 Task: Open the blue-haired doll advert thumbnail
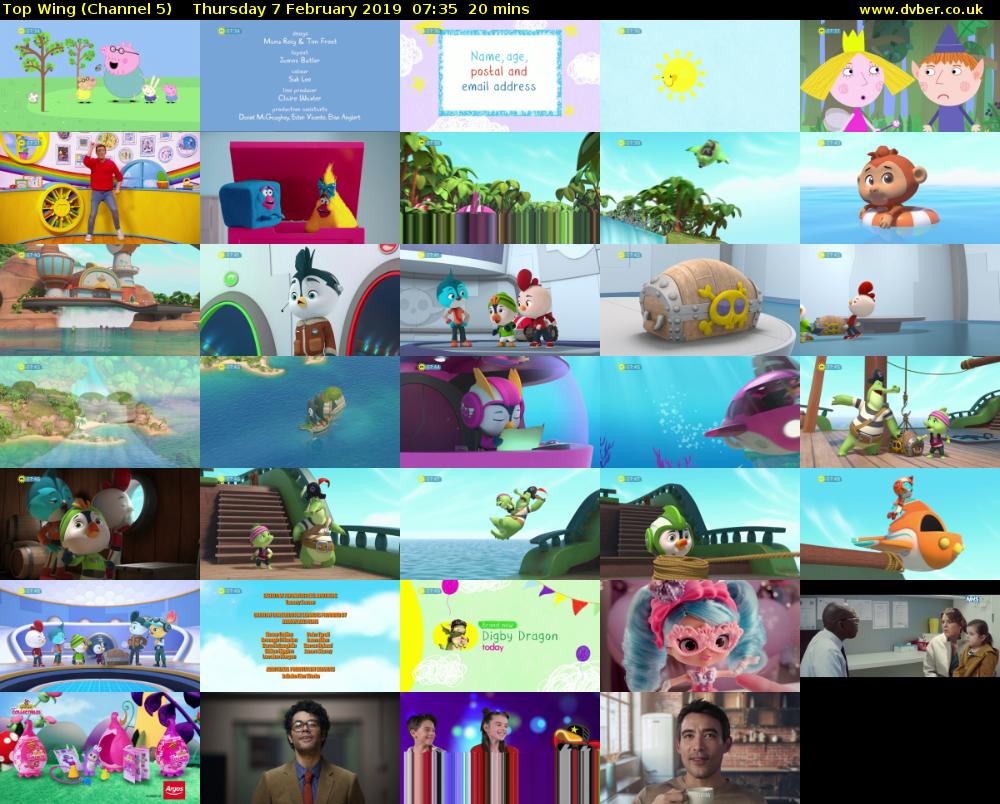pyautogui.click(x=700, y=635)
